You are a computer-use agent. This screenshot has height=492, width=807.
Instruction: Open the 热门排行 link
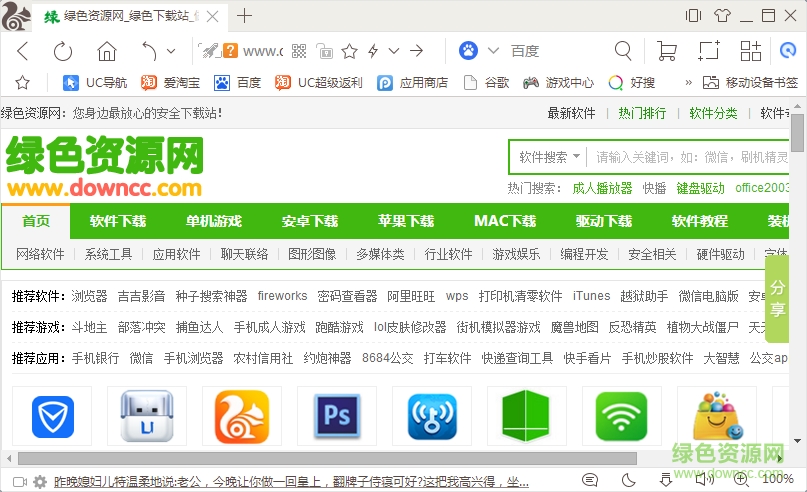pyautogui.click(x=642, y=113)
